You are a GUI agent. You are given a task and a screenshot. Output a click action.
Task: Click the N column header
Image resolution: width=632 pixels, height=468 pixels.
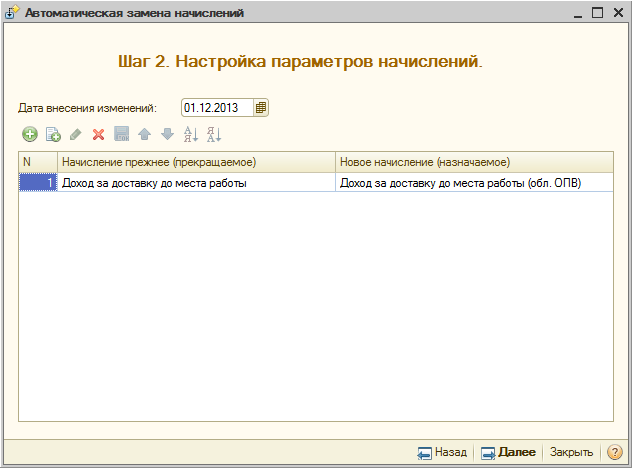(37, 161)
